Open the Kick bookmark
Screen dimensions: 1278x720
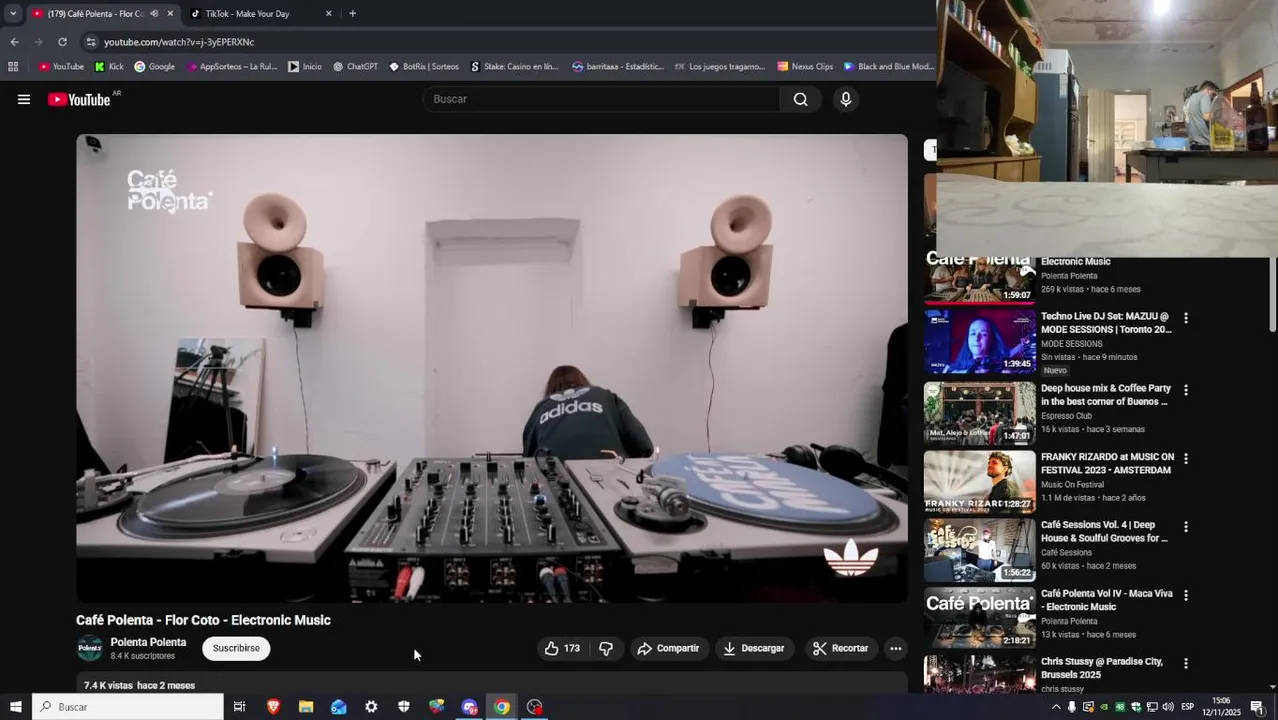tap(109, 67)
